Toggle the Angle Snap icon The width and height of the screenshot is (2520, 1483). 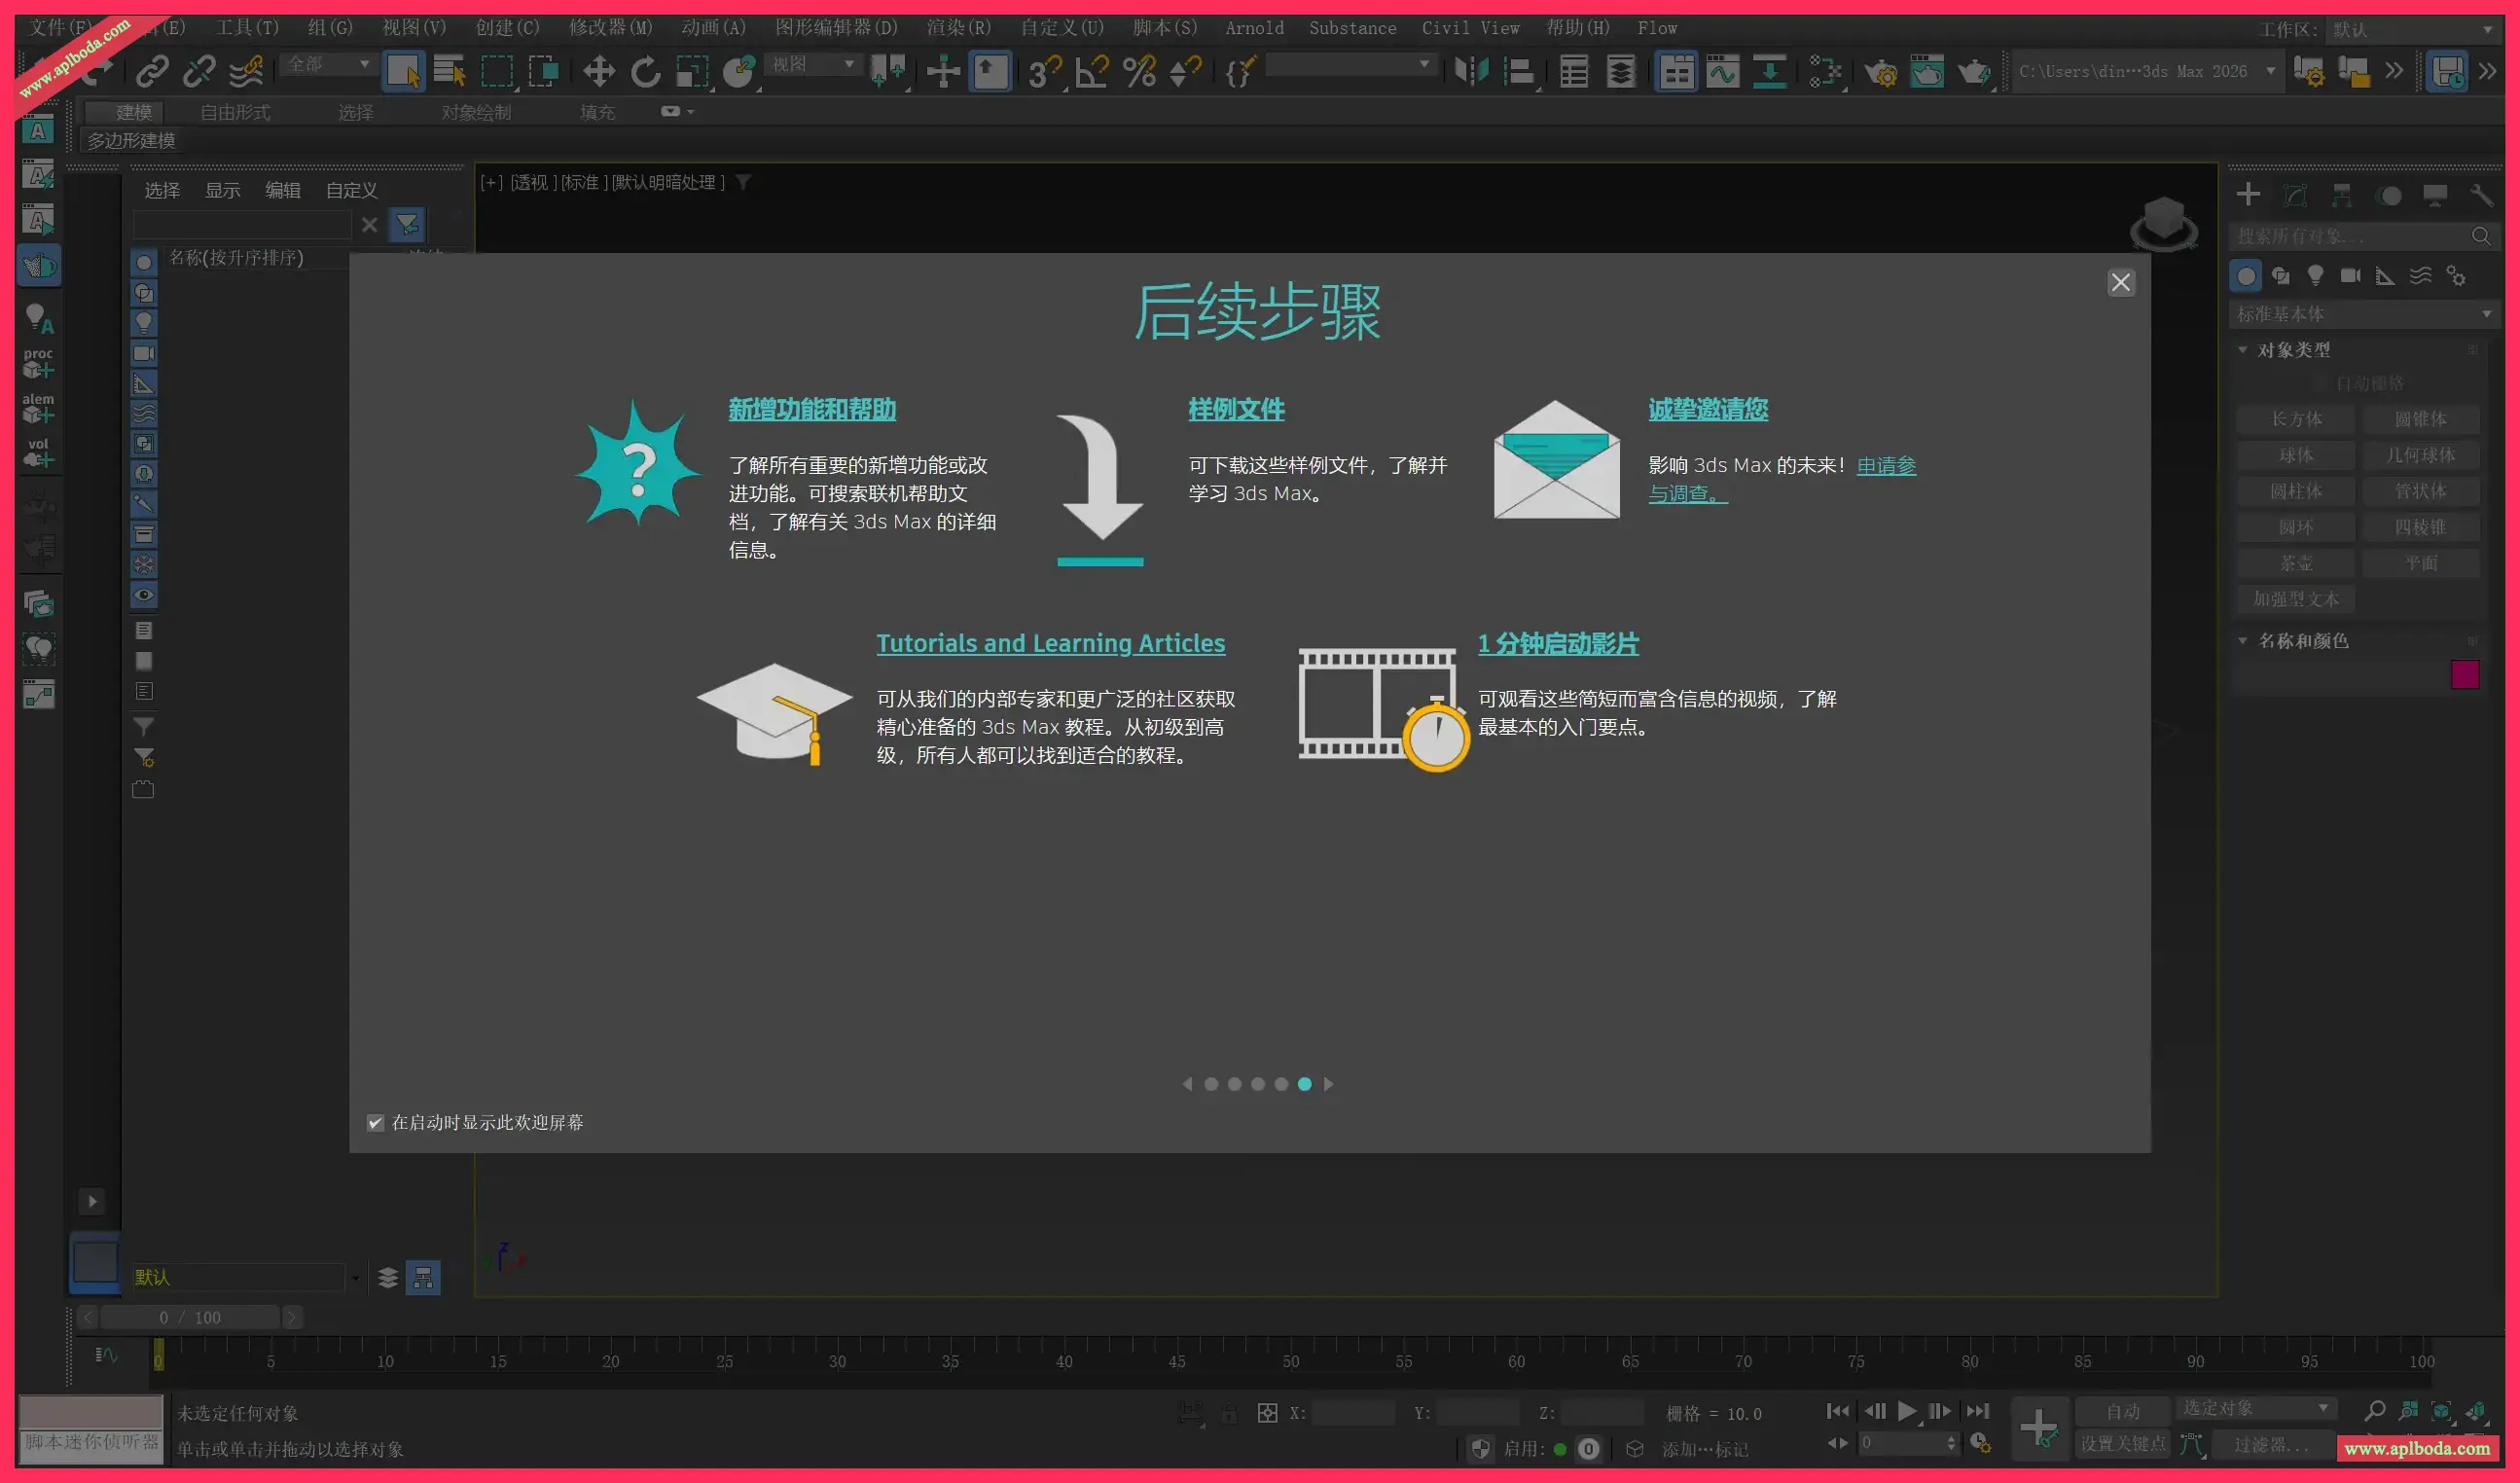coord(1091,71)
